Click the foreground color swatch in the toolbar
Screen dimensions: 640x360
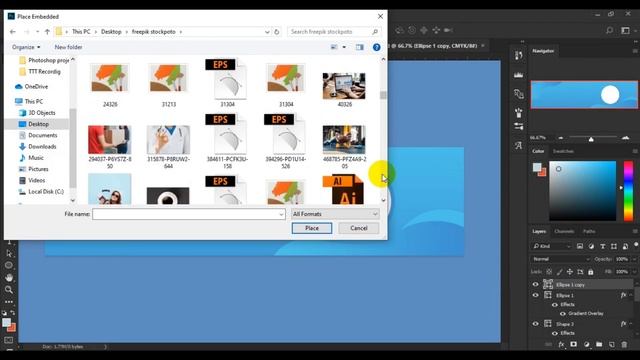6,322
